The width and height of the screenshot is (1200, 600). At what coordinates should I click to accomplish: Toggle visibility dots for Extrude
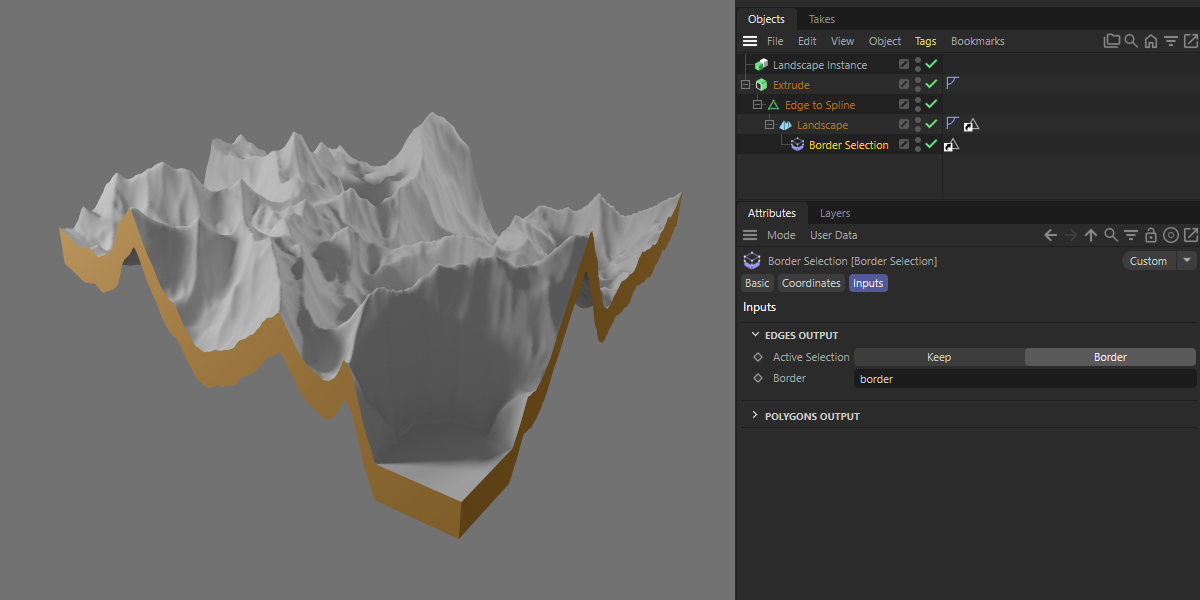coord(918,84)
